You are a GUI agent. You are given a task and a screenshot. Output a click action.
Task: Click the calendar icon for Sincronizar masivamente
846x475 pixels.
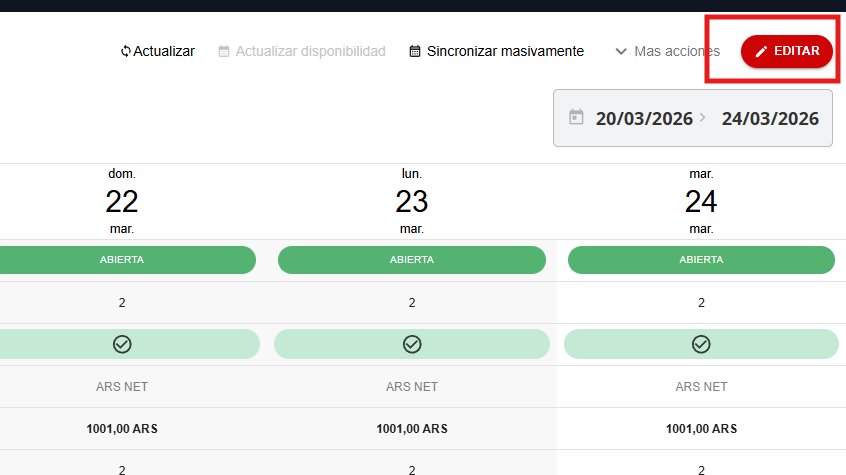click(415, 51)
